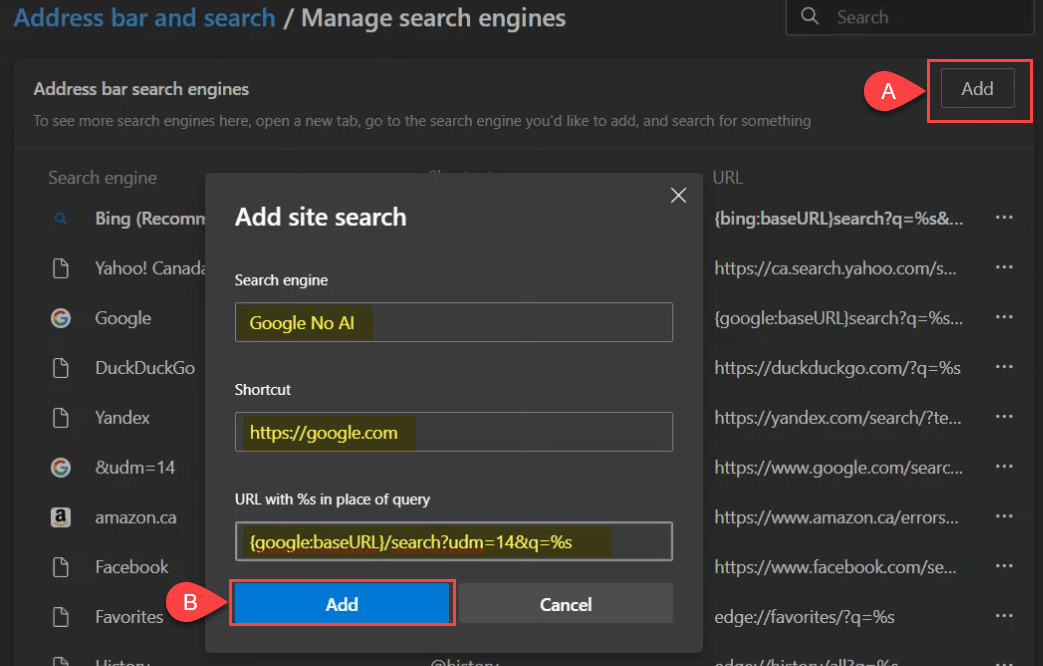Click the Google logo beside the &udm=14 entry
The height and width of the screenshot is (666, 1043).
(61, 467)
